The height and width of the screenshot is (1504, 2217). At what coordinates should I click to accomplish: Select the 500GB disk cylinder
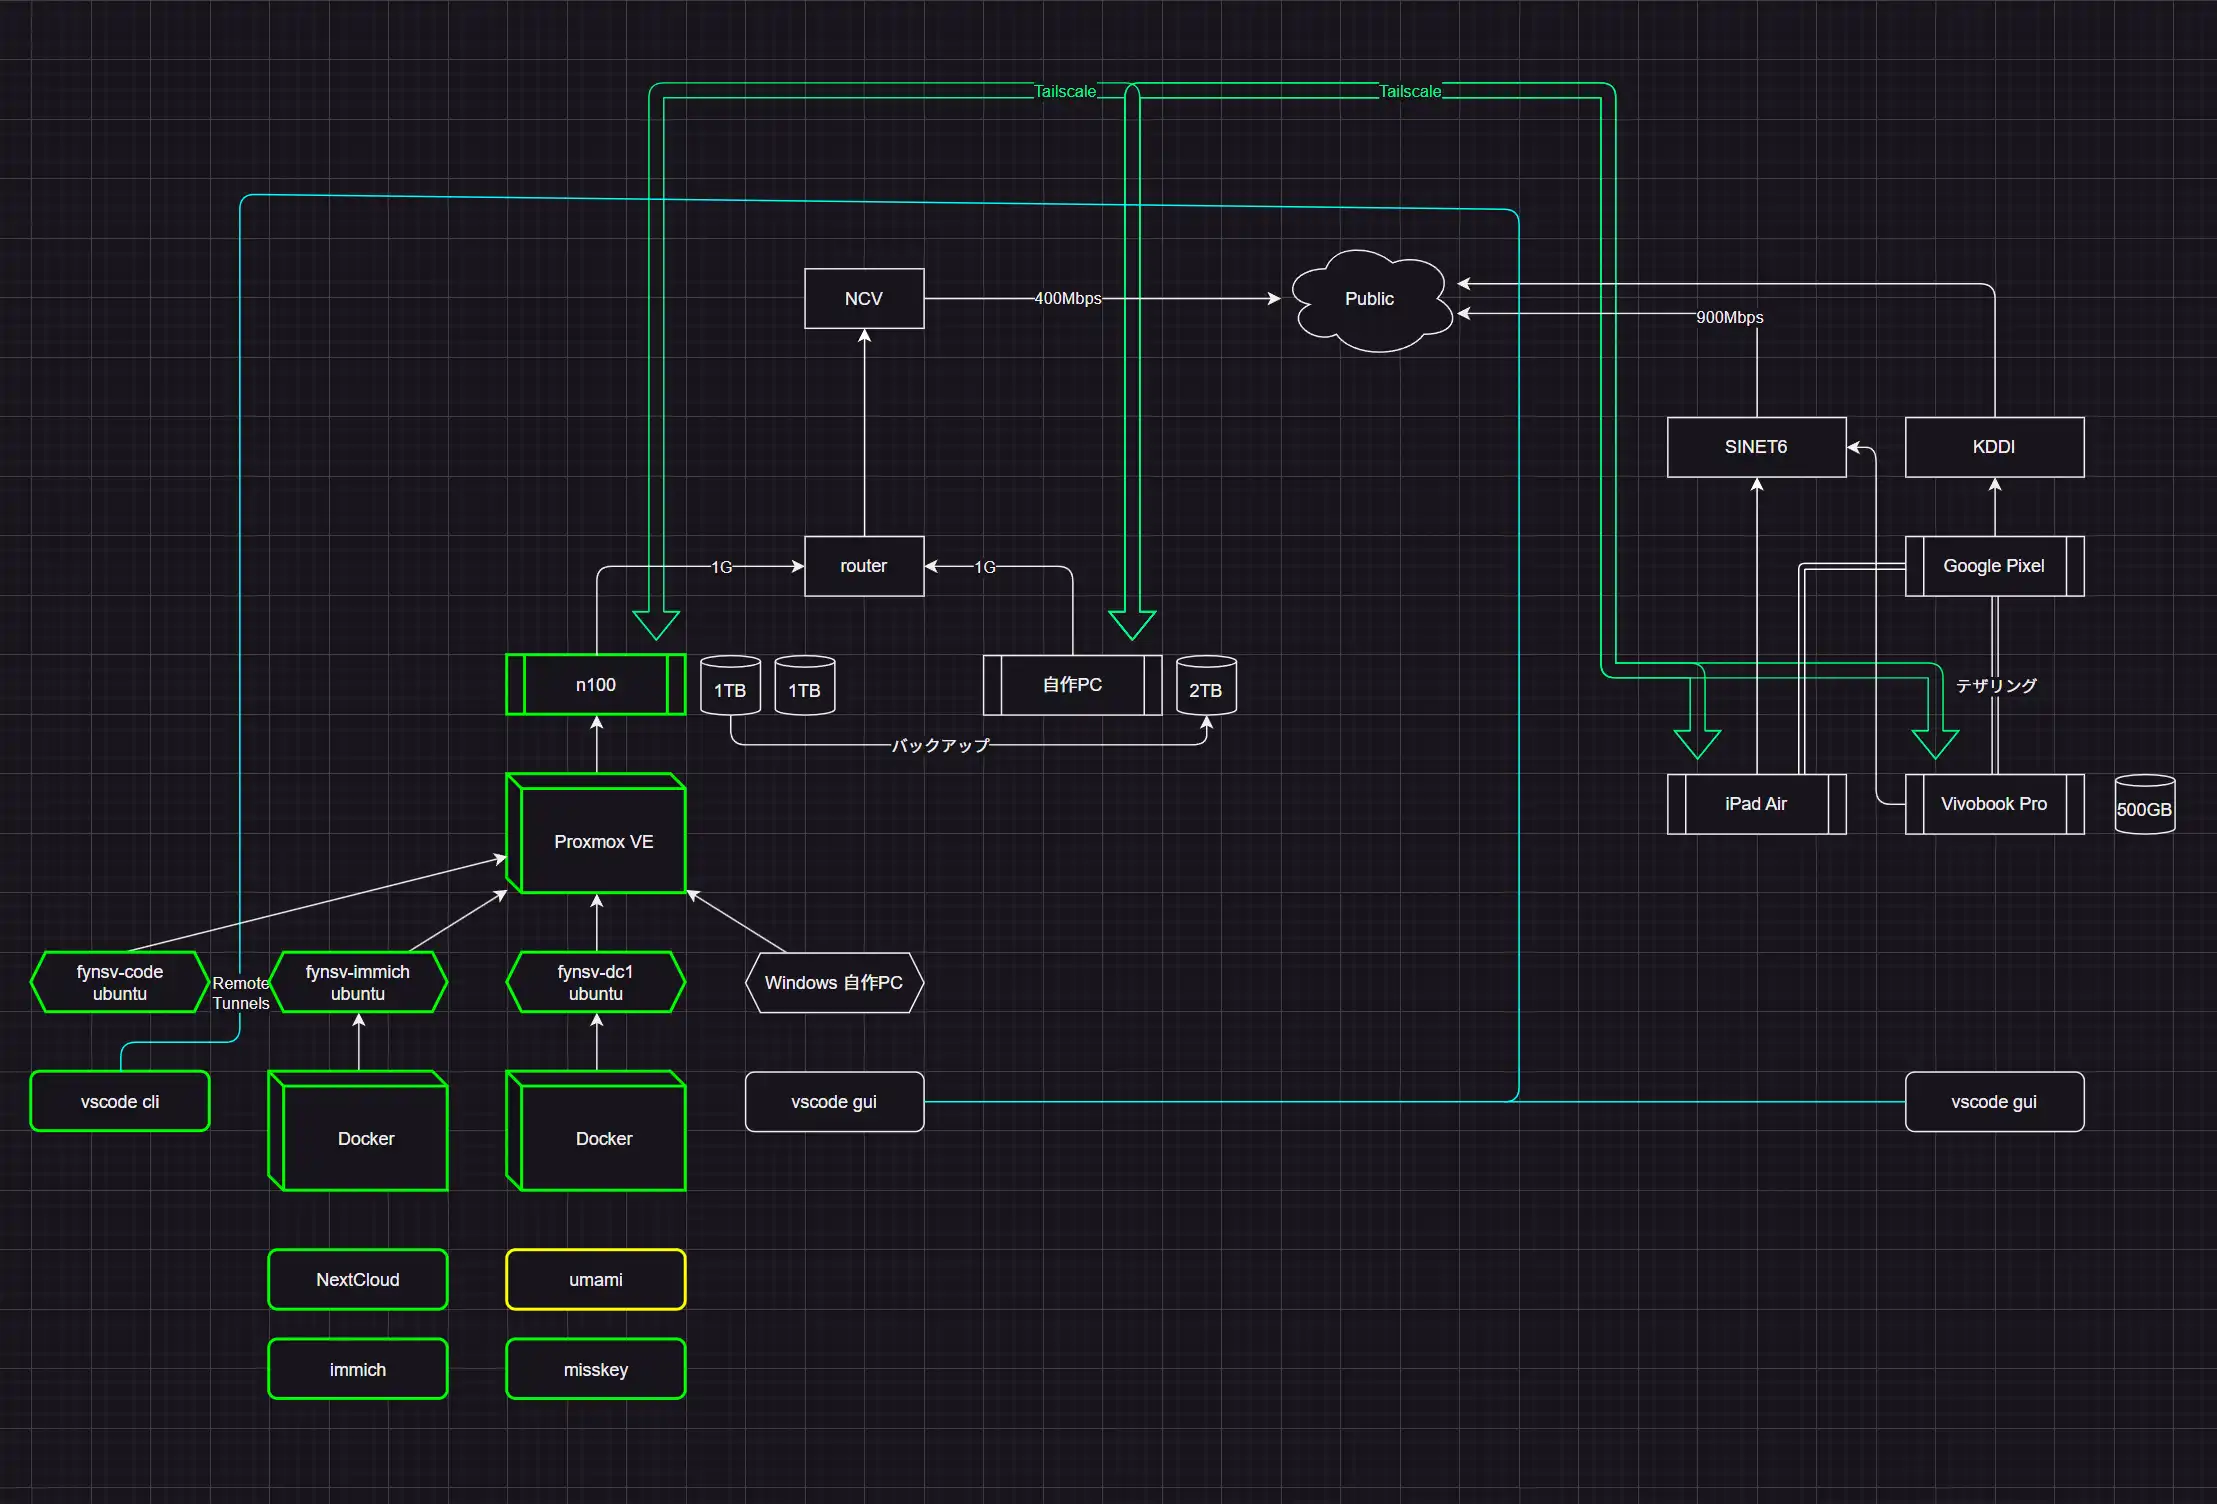click(2144, 806)
